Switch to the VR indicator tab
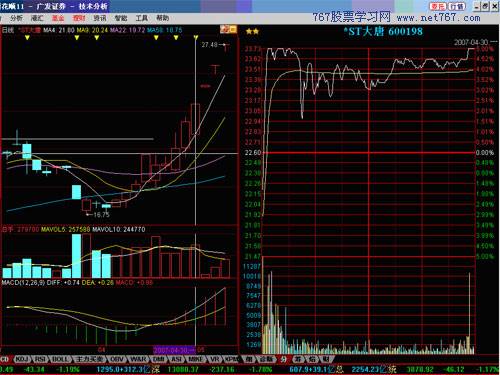 pyautogui.click(x=214, y=359)
